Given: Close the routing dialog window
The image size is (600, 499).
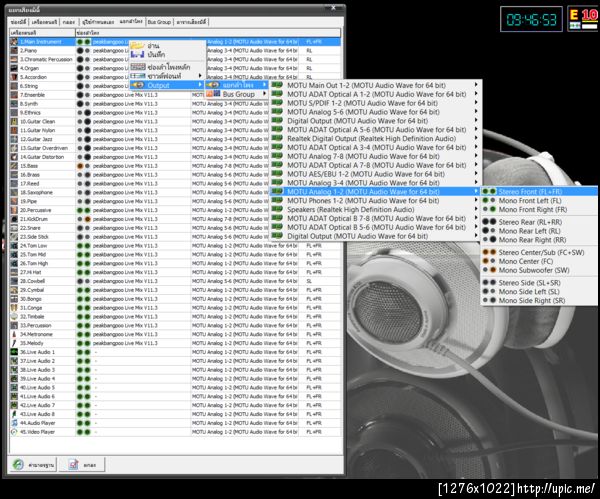Looking at the screenshot, I should (333, 8).
